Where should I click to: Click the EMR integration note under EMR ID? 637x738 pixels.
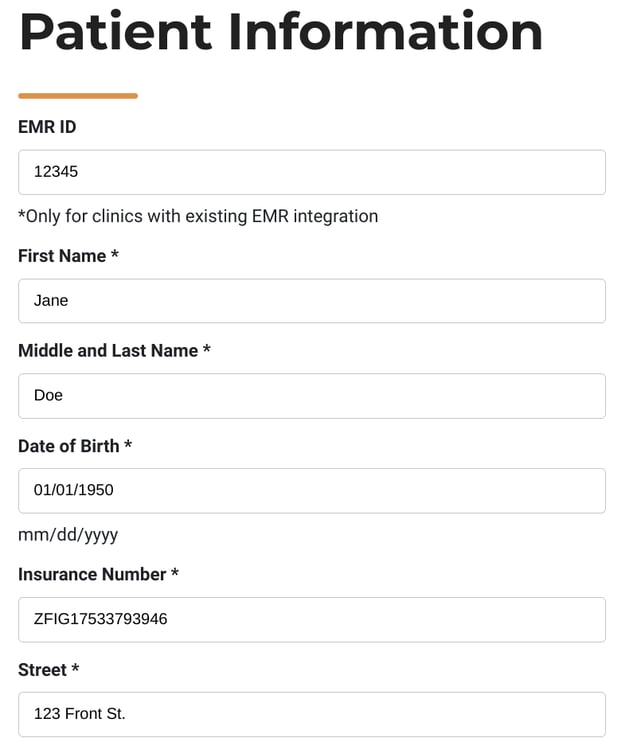tap(198, 217)
